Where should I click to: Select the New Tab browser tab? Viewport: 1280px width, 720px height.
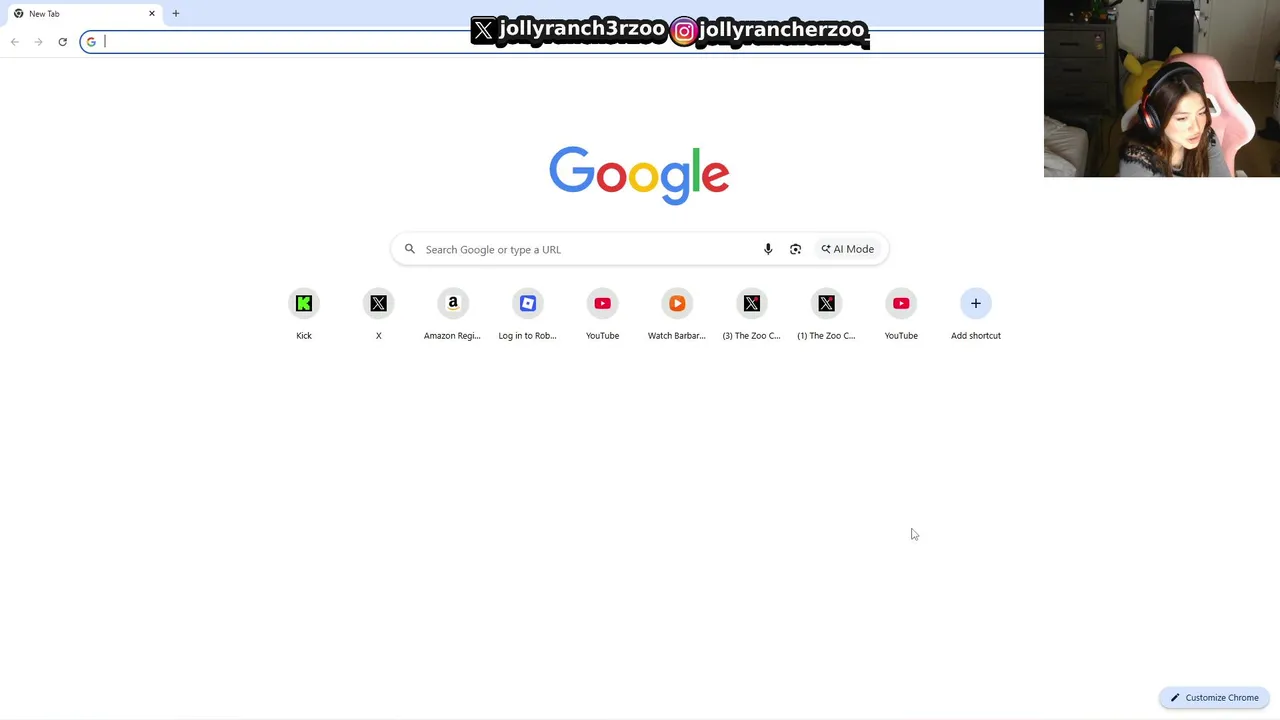coord(84,14)
